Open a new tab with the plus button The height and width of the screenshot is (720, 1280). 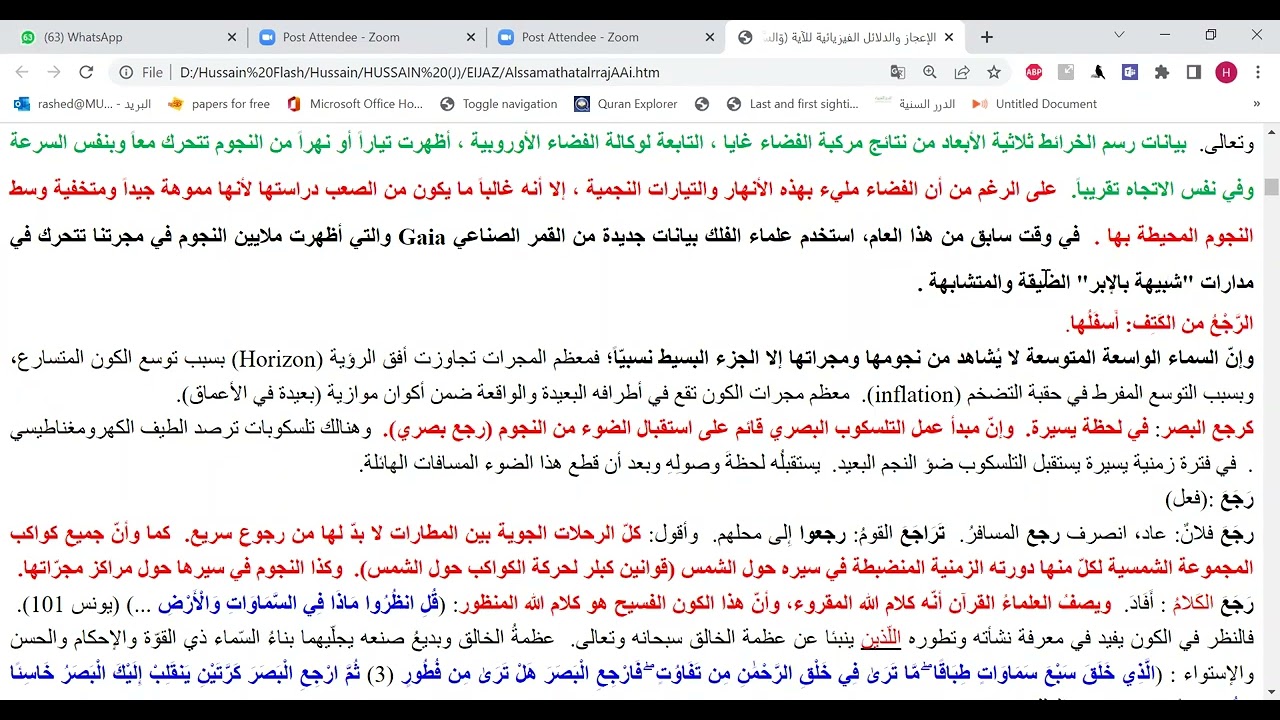[x=987, y=37]
